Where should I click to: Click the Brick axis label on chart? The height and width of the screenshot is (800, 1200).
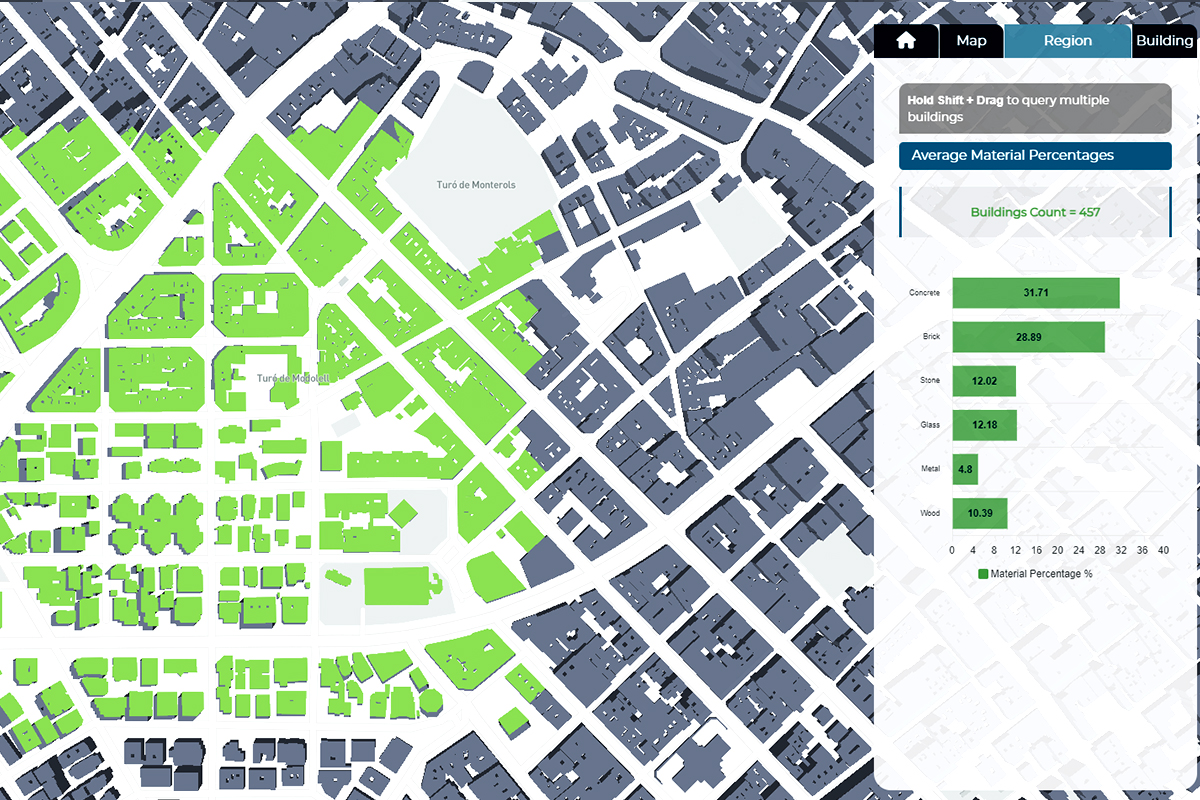pos(930,337)
